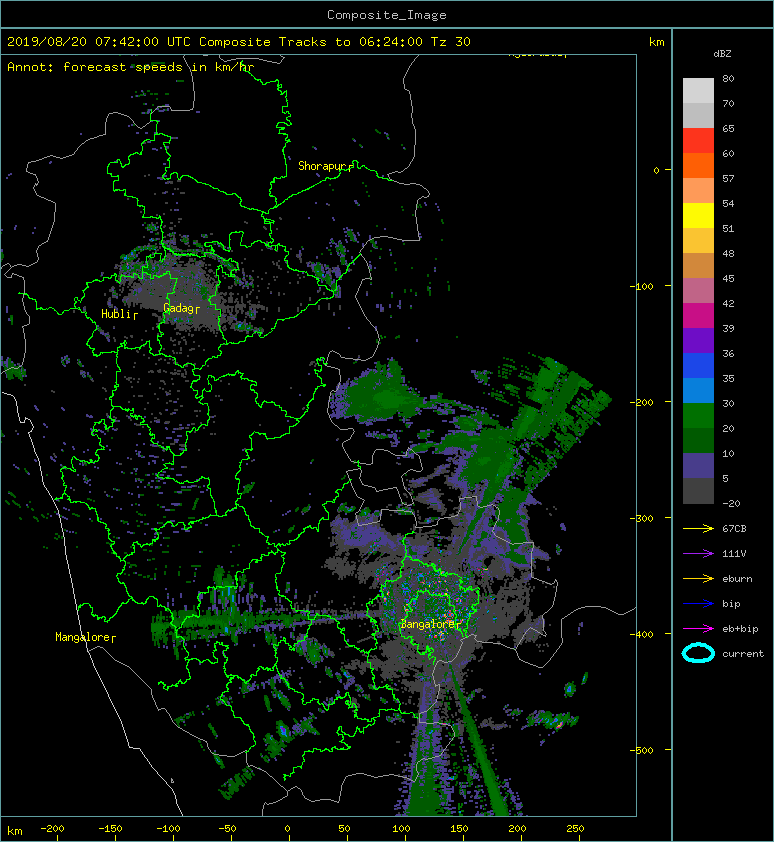Click the Composite_Image title text

387,15
